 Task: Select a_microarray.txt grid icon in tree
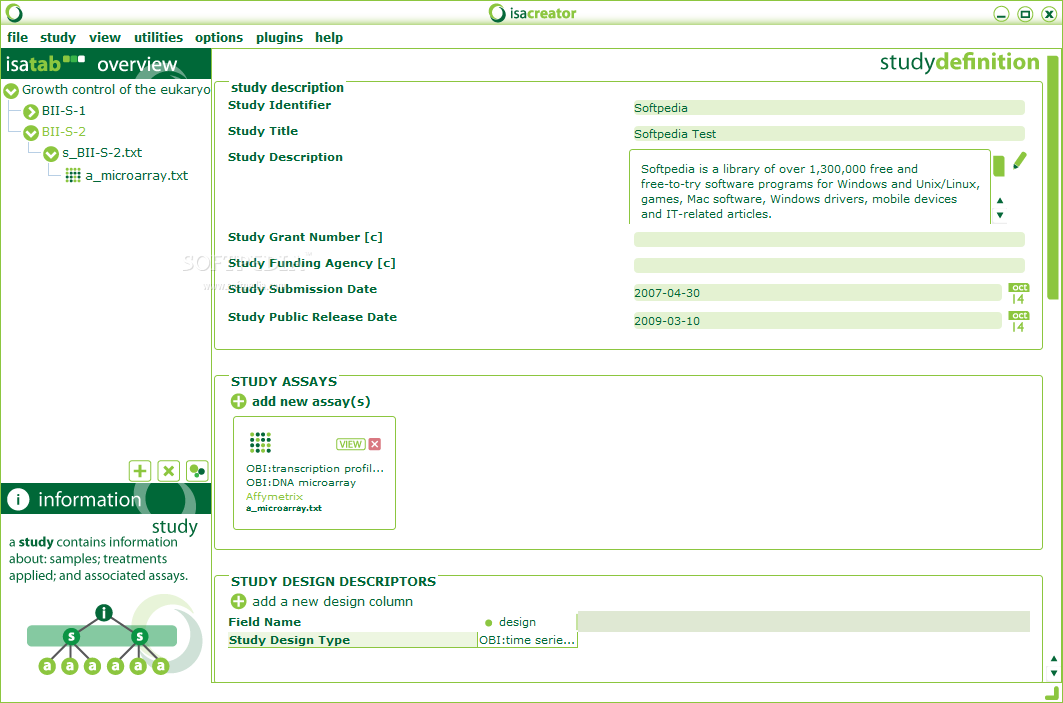point(73,176)
